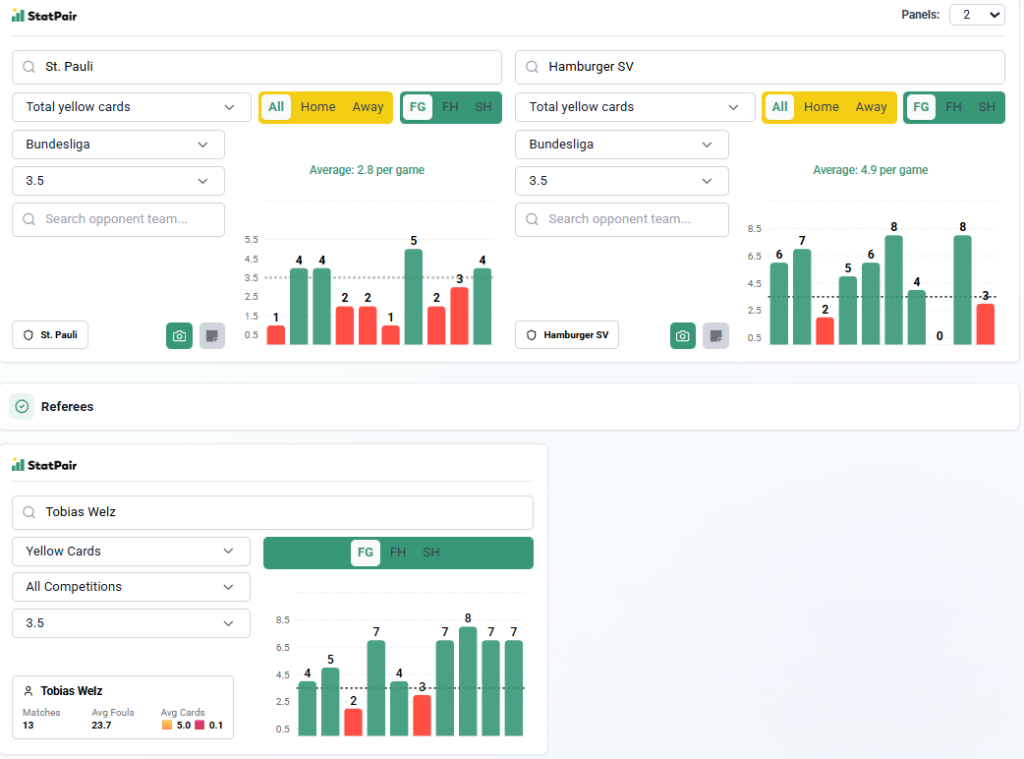Select FH tab in St. Pauli panel
This screenshot has width=1024, height=759.
450,107
